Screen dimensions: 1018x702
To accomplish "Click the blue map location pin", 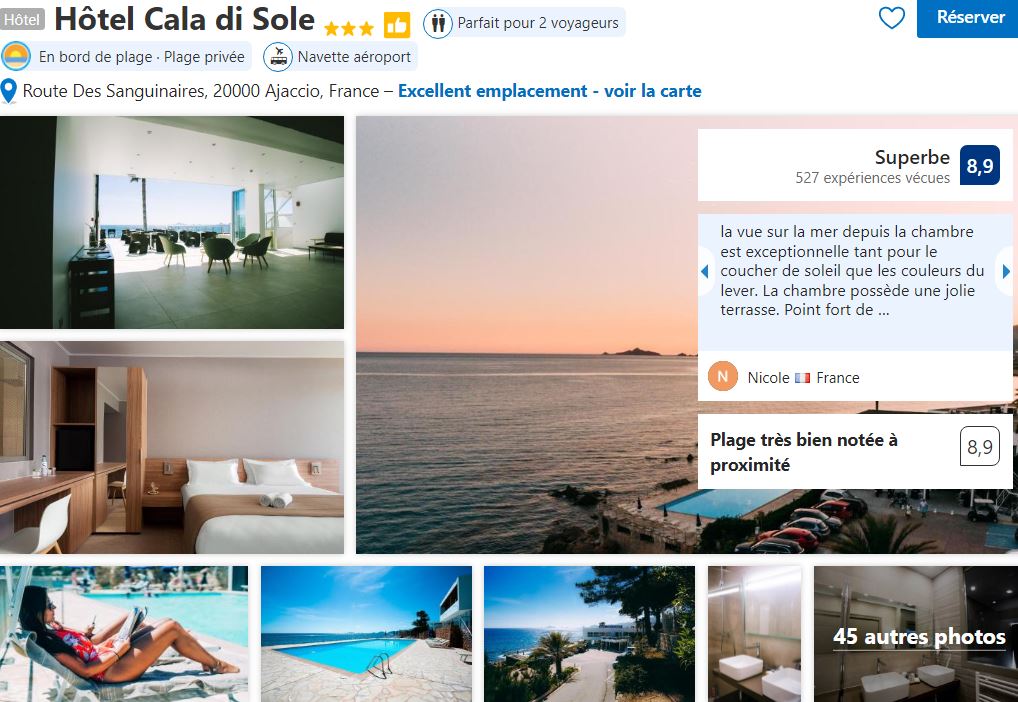I will 8,91.
